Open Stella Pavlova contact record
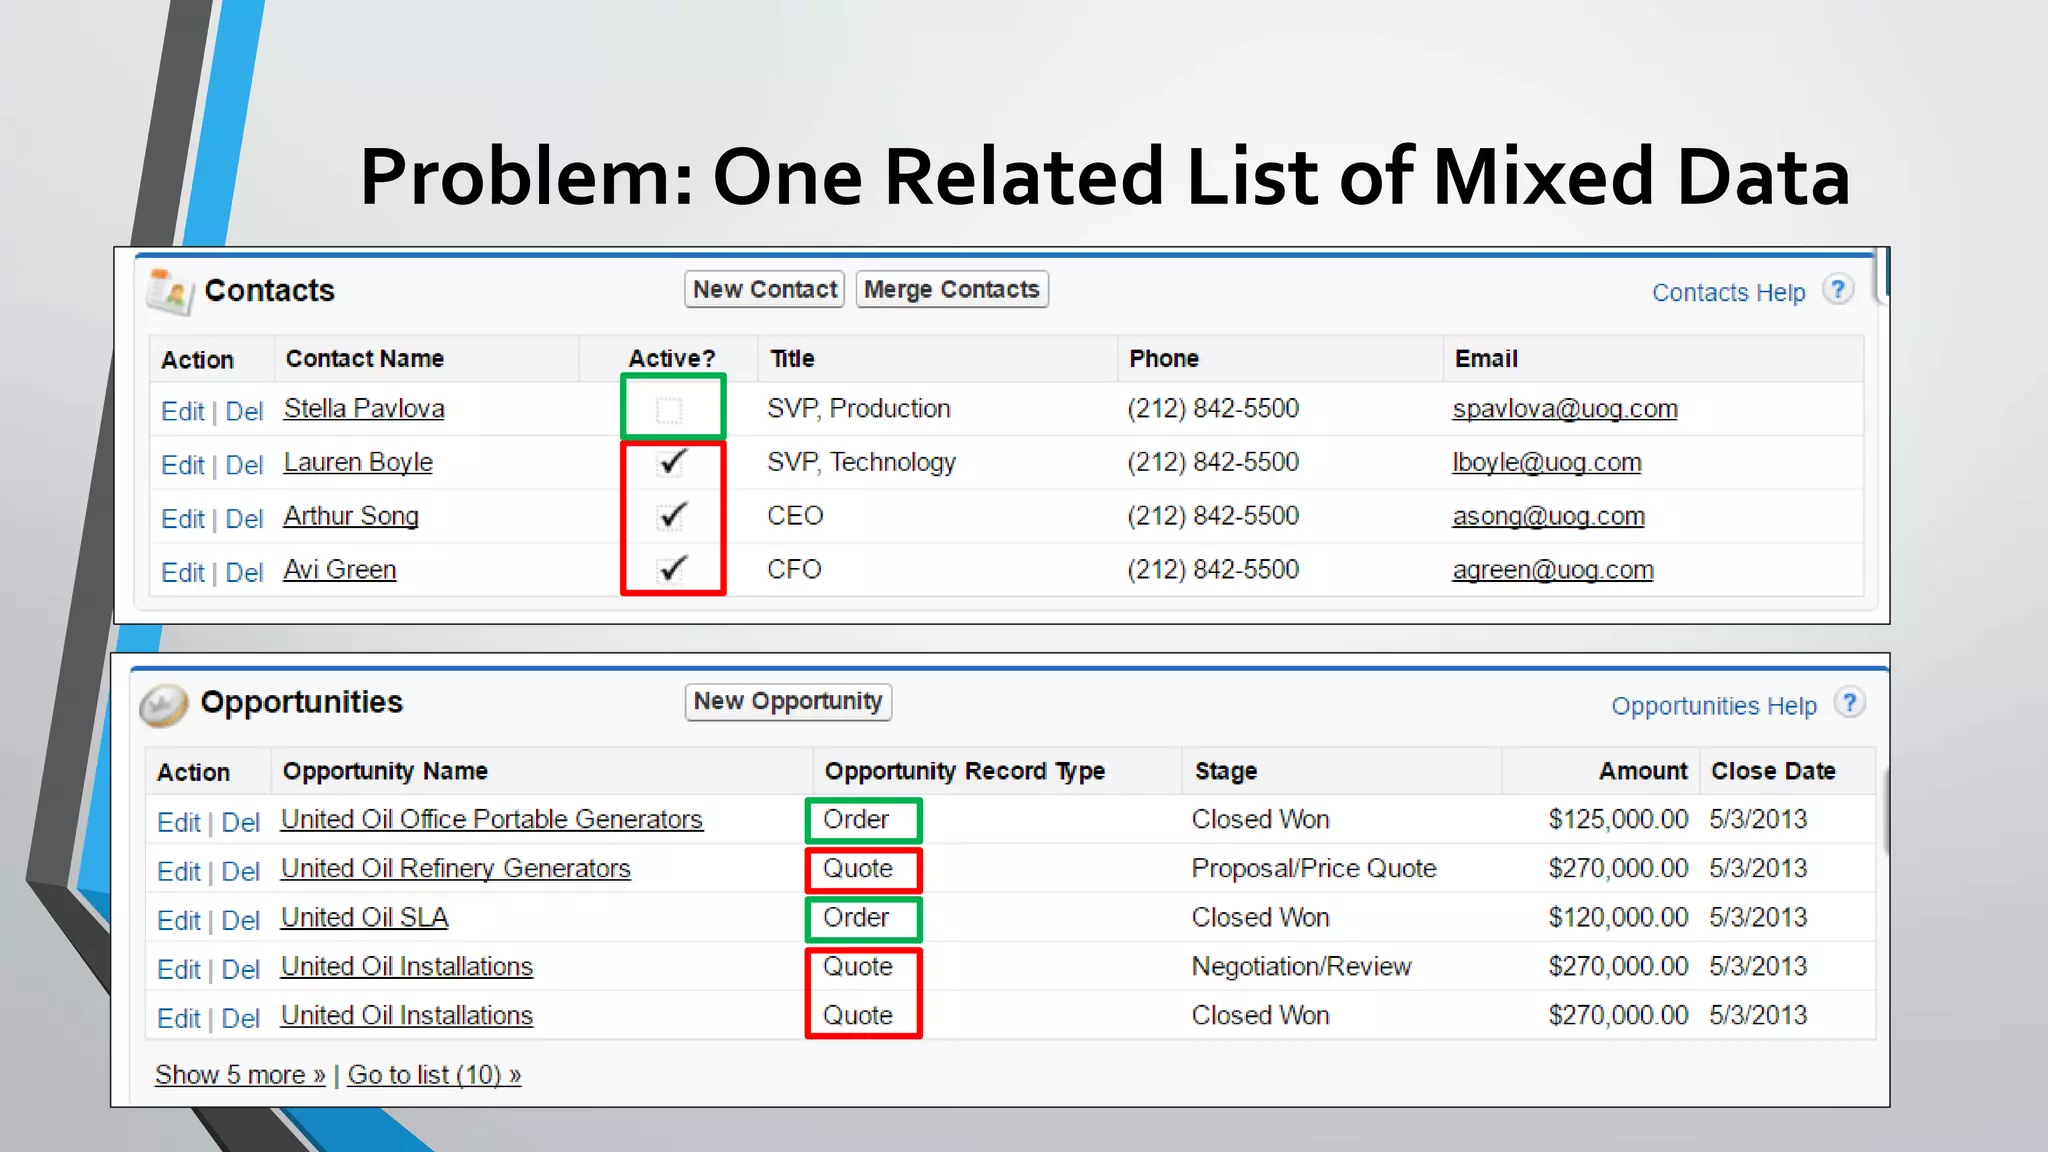This screenshot has width=2048, height=1152. point(364,409)
